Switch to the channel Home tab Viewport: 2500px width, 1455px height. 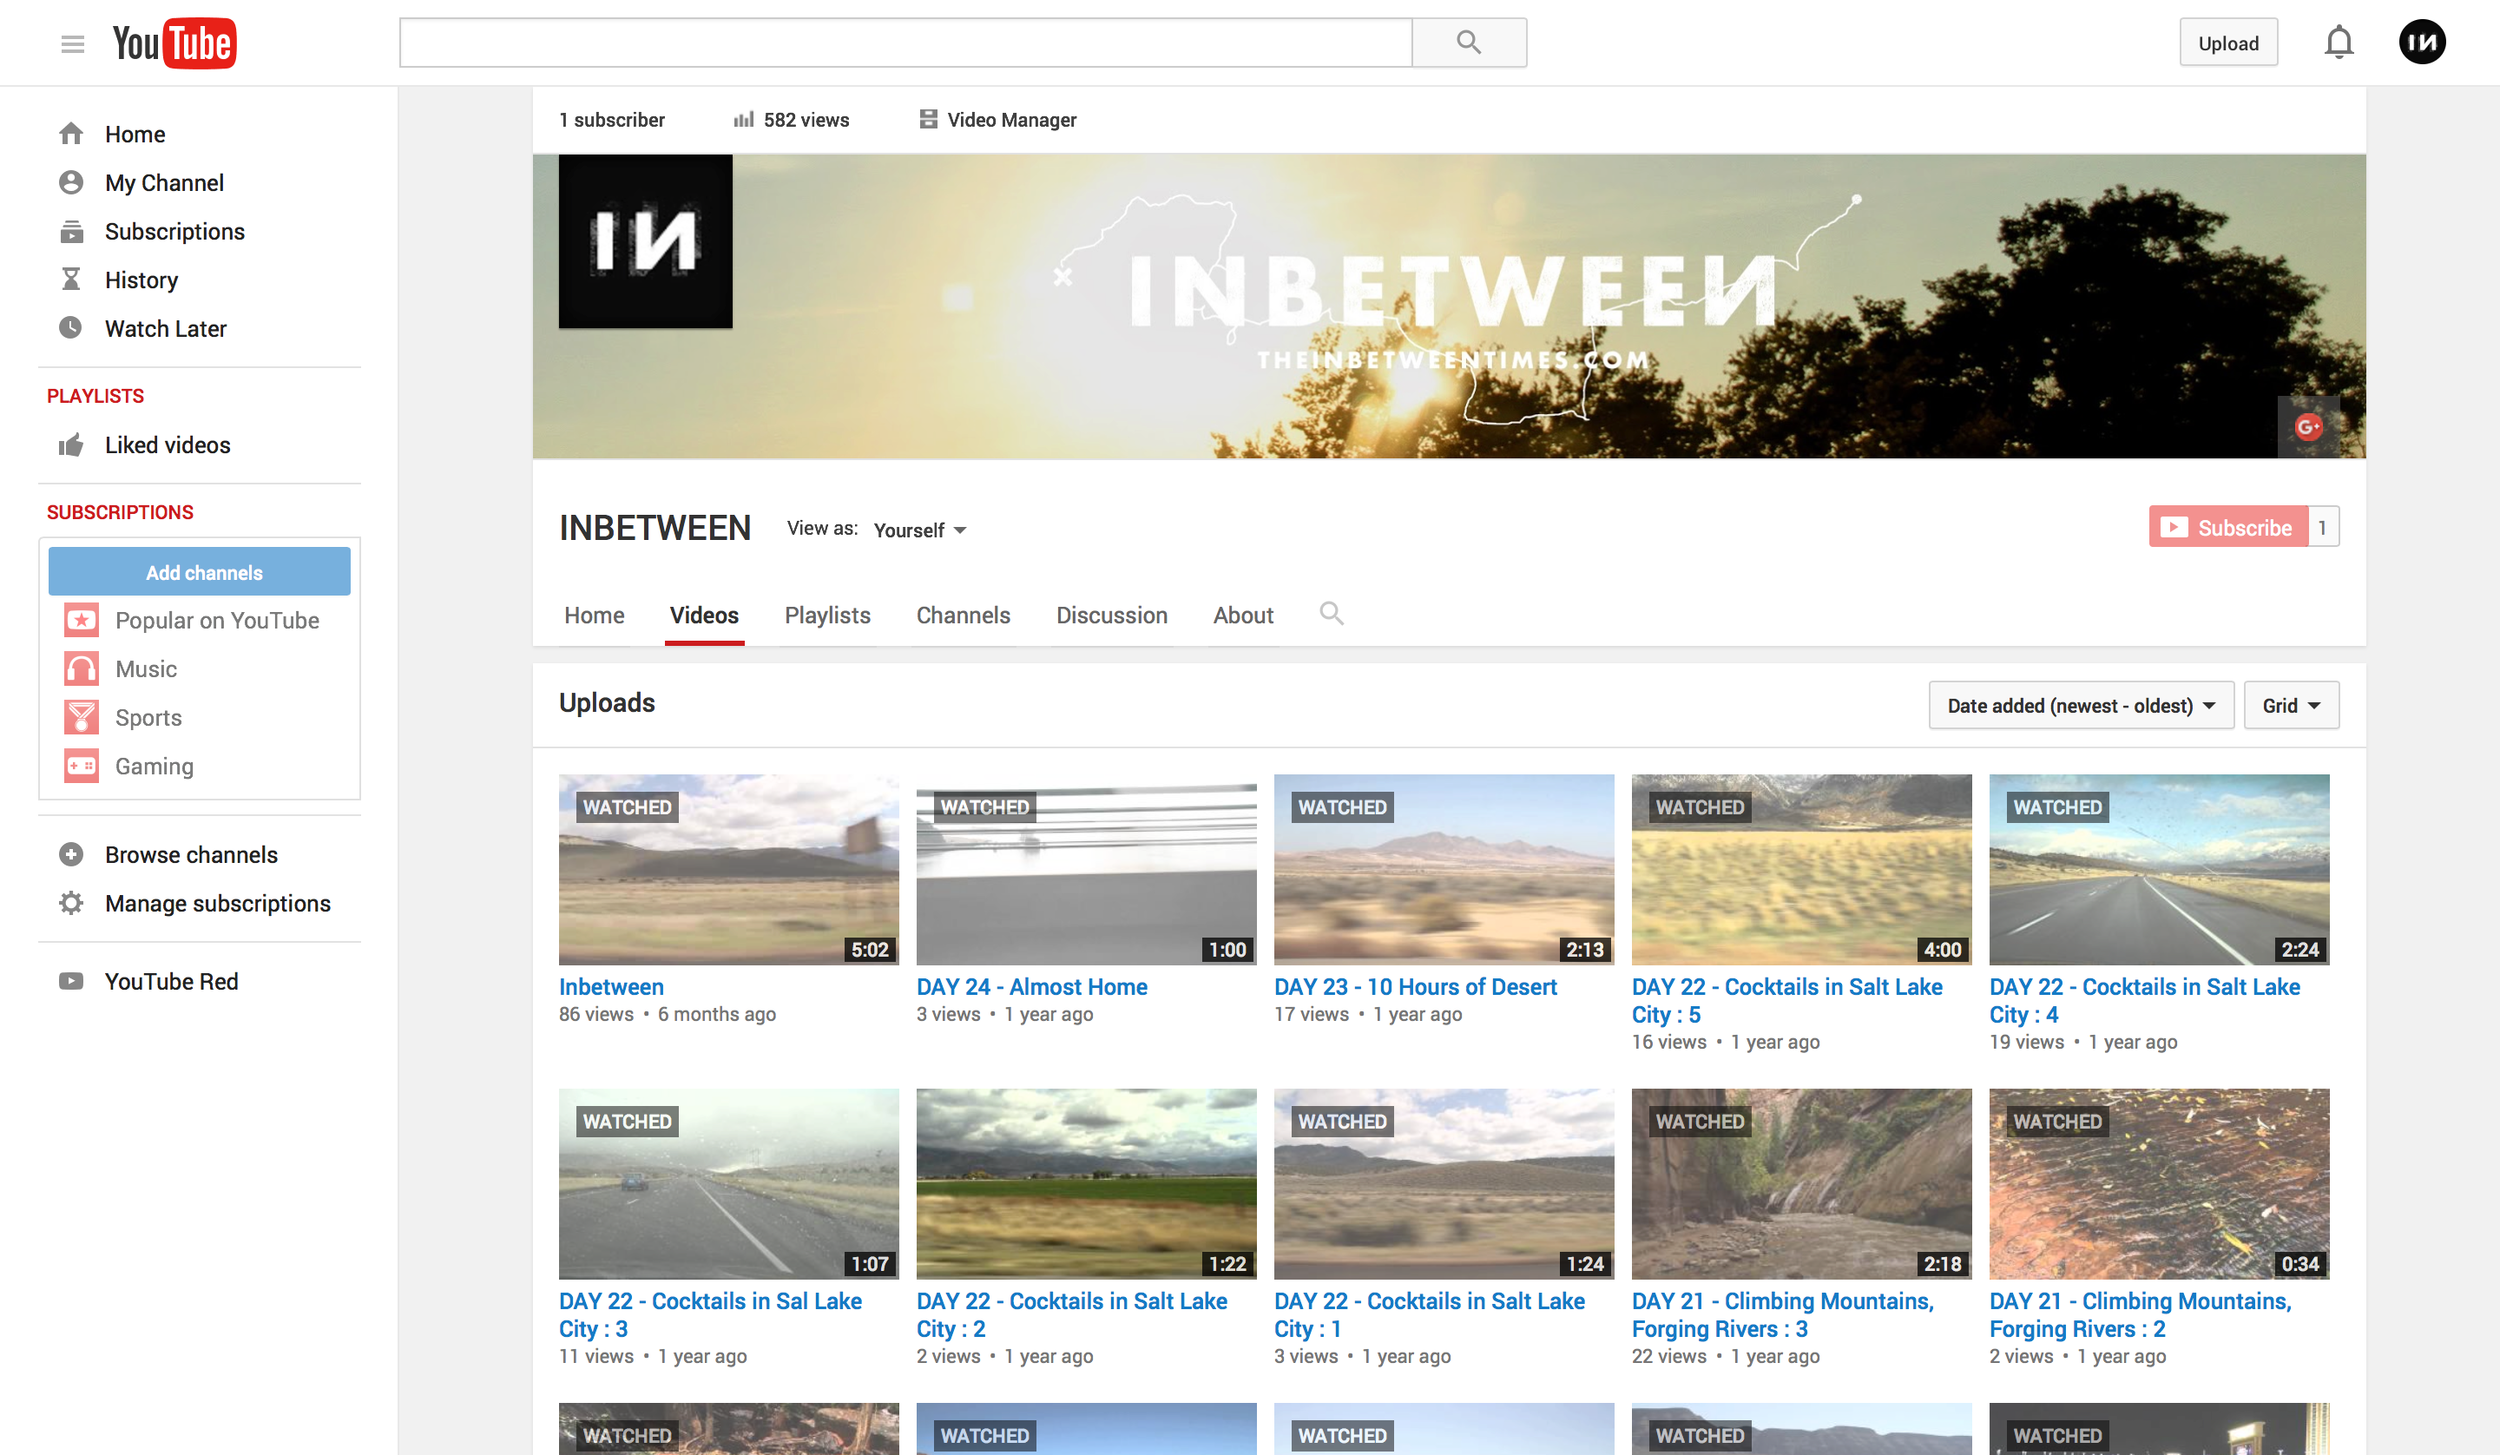point(594,615)
